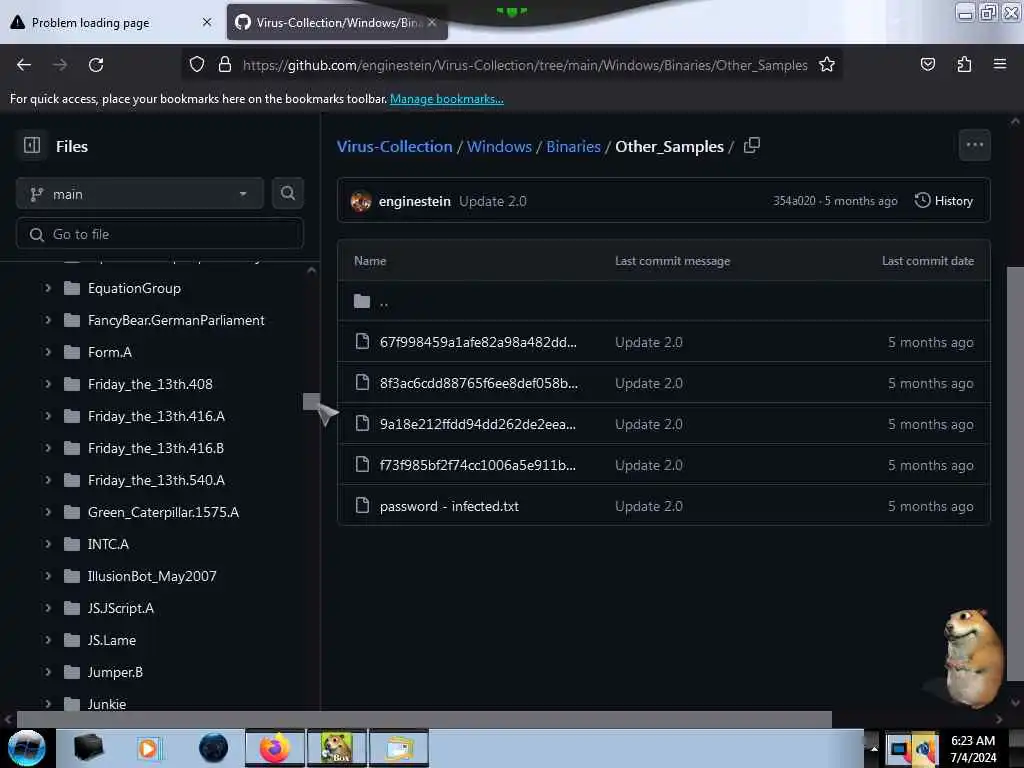This screenshot has width=1024, height=768.
Task: Go back to the previous page
Action: click(x=24, y=65)
